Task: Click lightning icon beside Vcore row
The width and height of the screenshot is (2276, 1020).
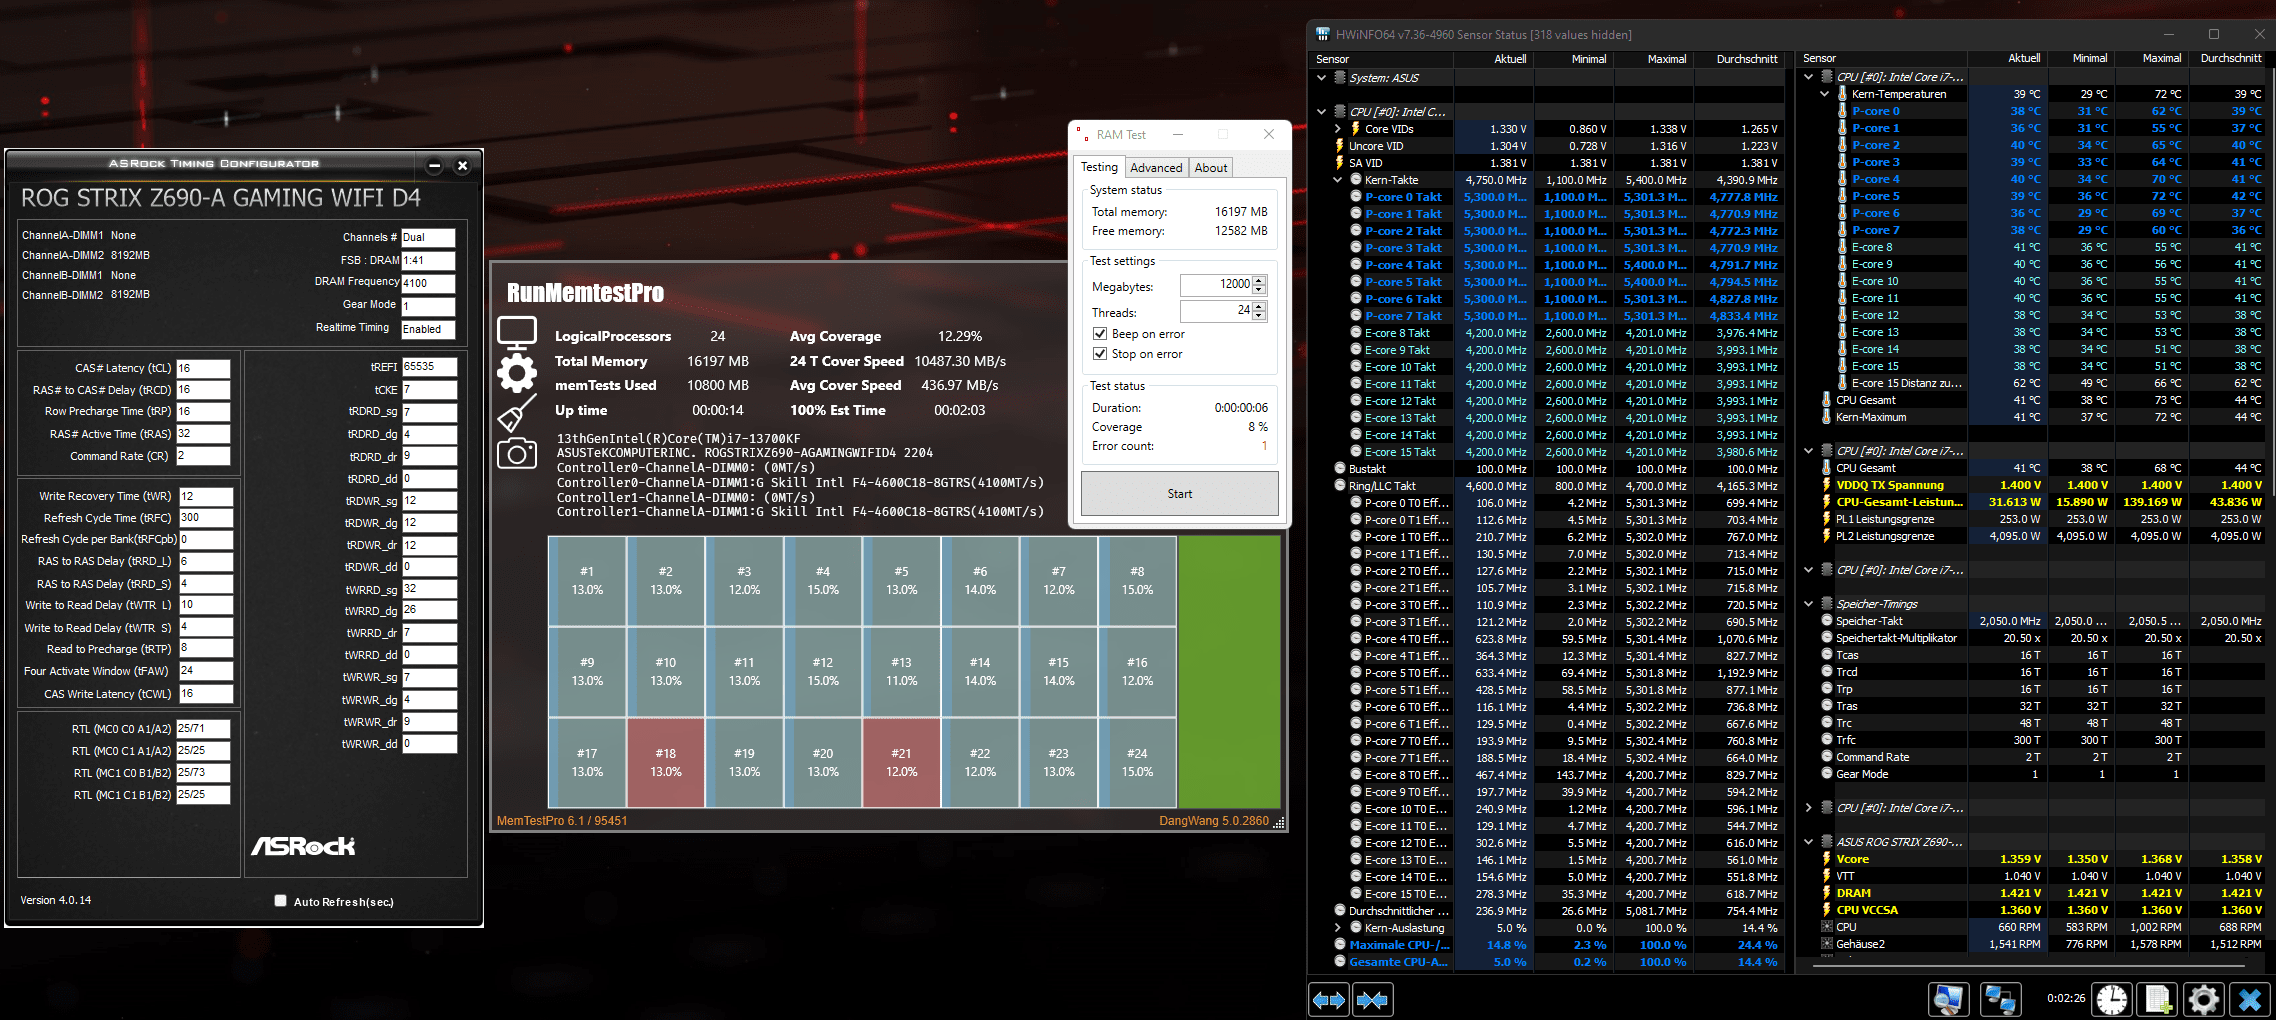Action: (1827, 859)
